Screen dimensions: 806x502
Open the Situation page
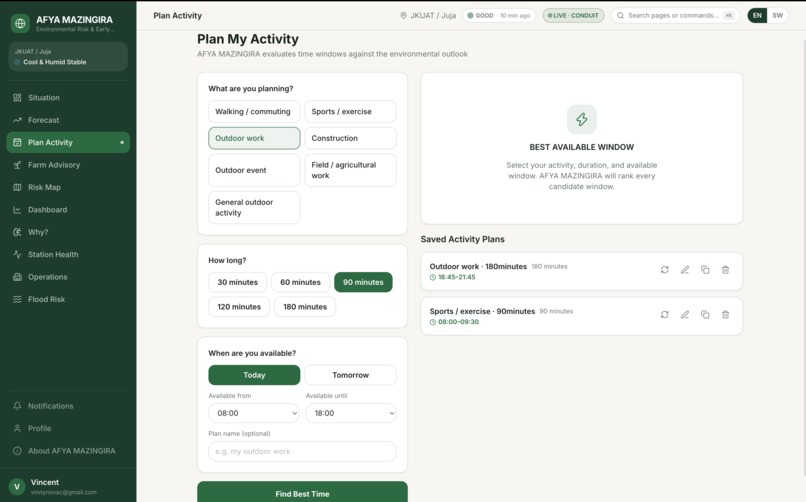[x=68, y=98]
